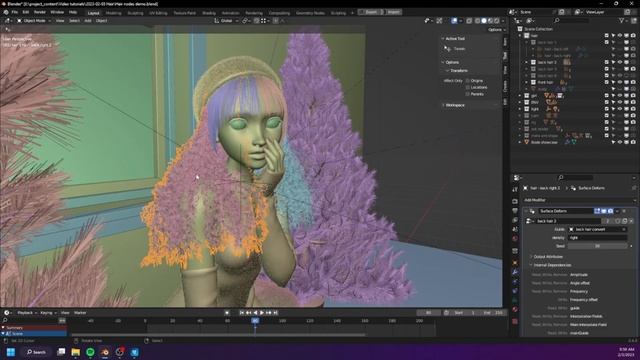Open the Window menu
The image size is (640, 360).
click(x=57, y=12)
